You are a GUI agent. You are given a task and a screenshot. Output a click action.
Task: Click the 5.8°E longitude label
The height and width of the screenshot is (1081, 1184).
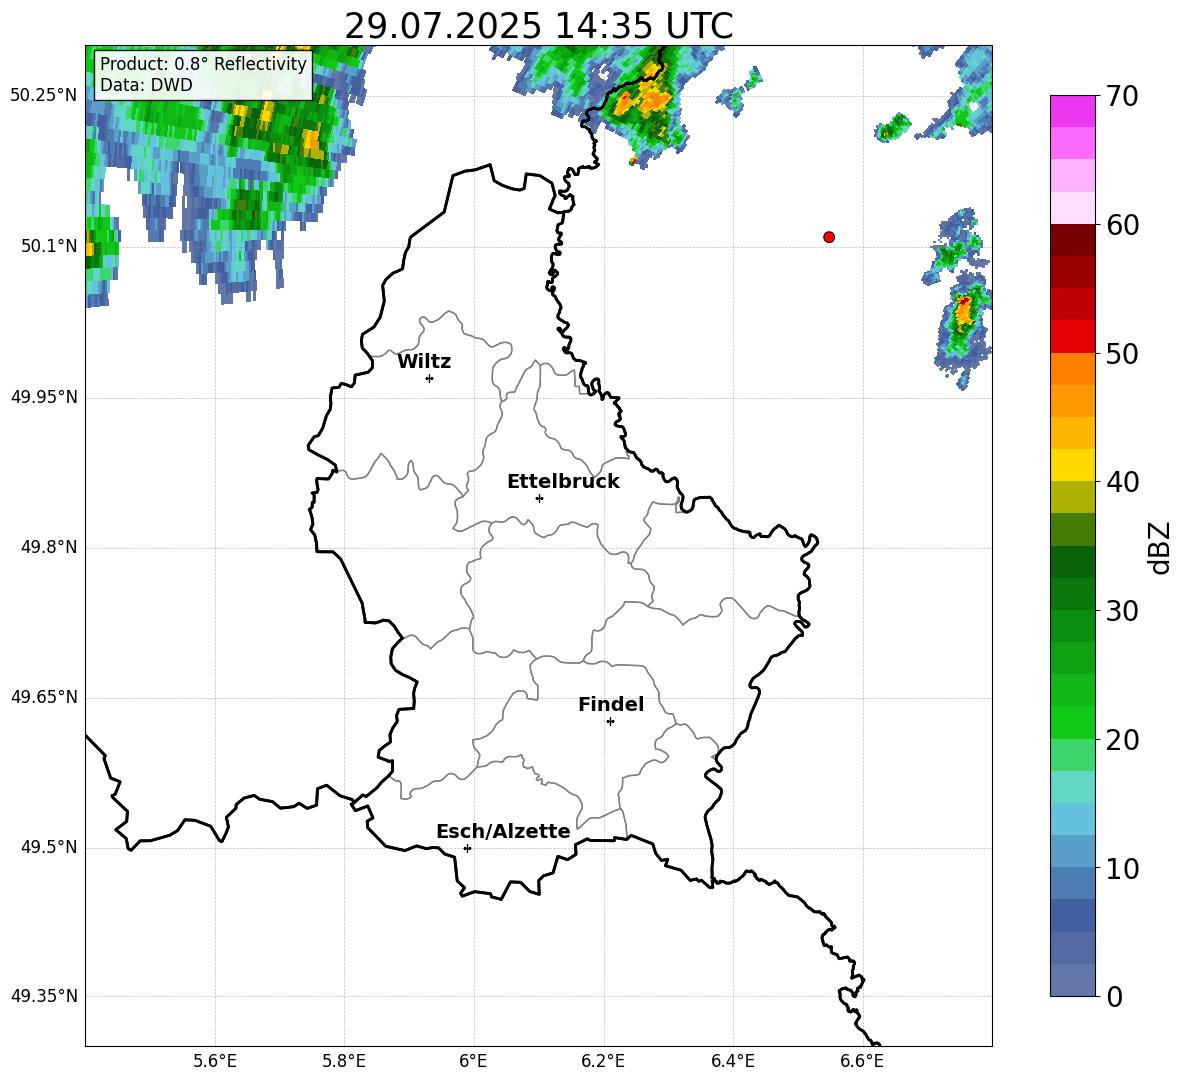[344, 1061]
